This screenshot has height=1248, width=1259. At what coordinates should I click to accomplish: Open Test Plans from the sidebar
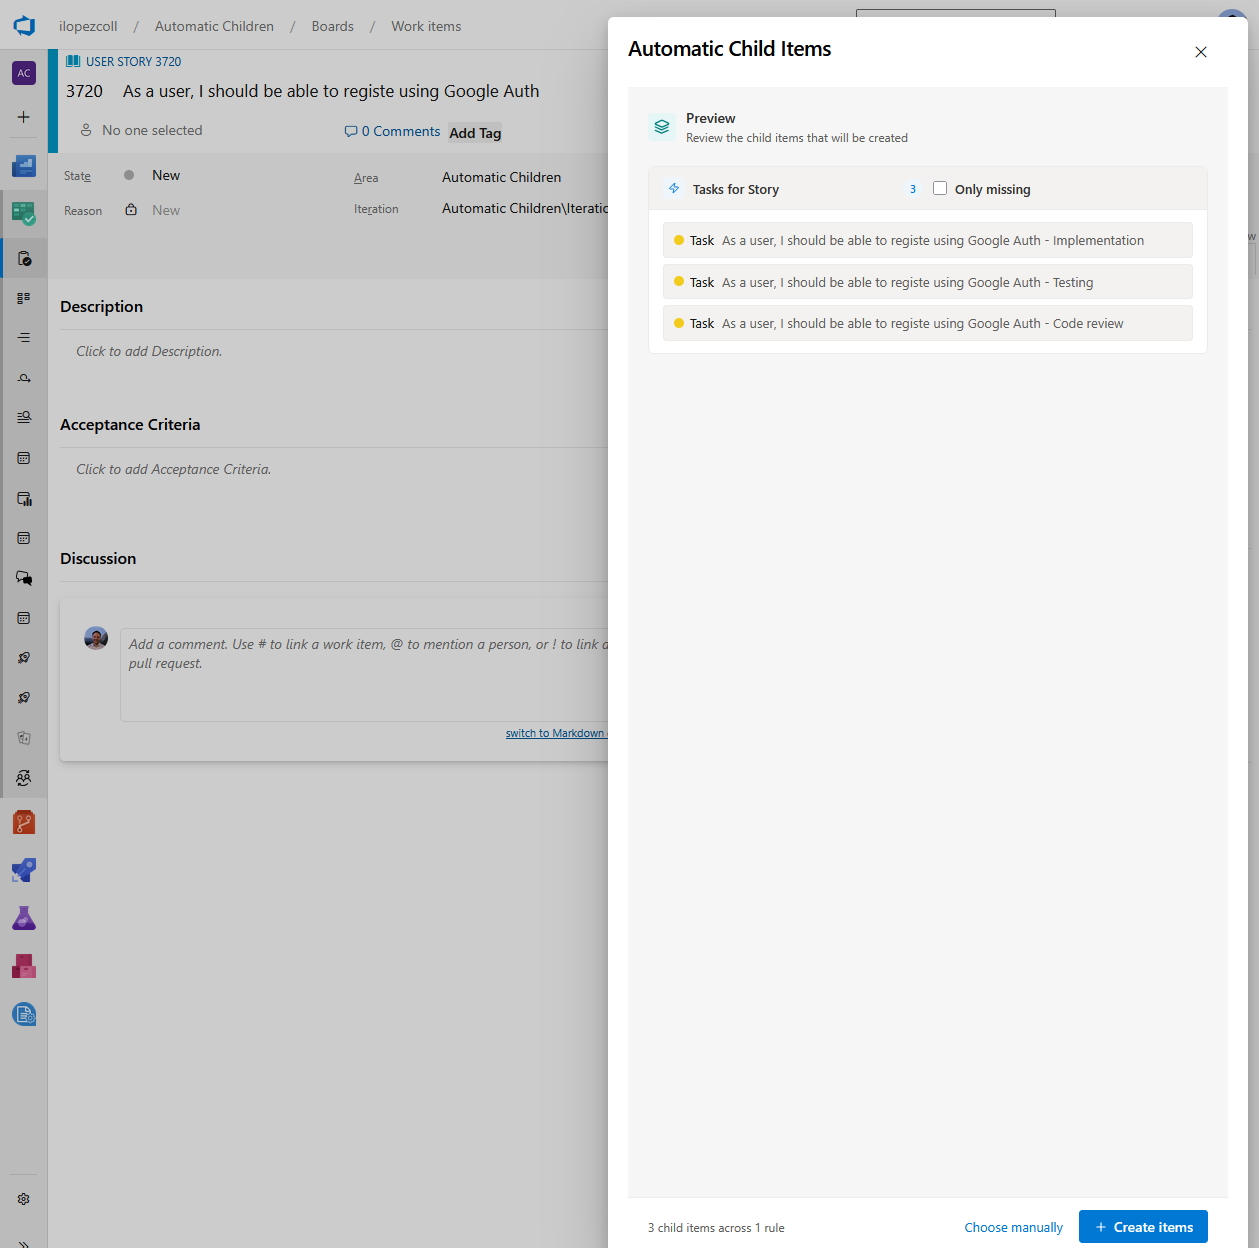point(23,918)
